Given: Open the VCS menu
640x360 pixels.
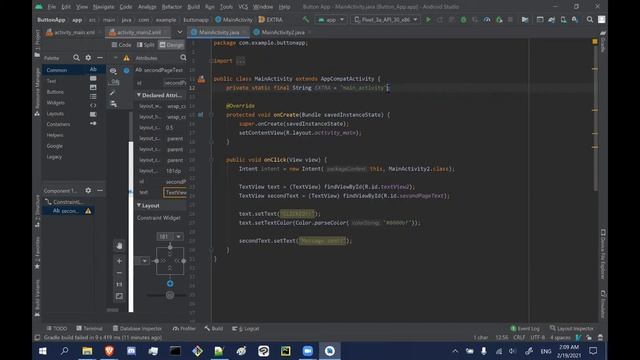Looking at the screenshot, I should 243,7.
